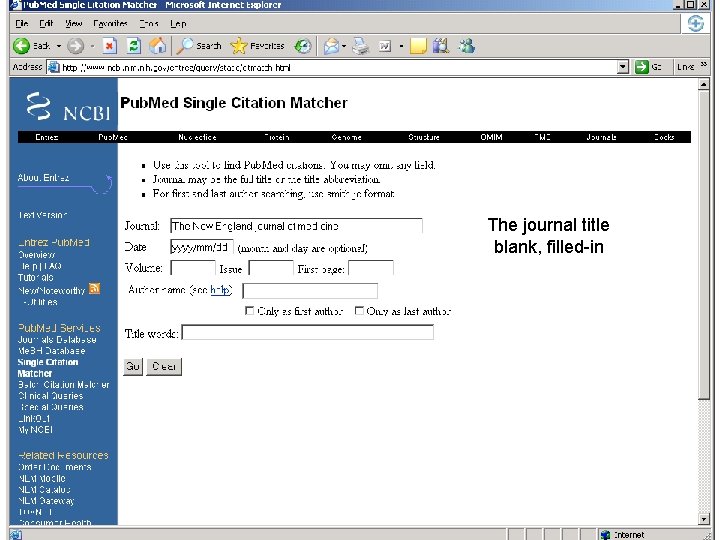This screenshot has height=540, width=720.
Task: Select the Genome tab
Action: click(x=347, y=137)
